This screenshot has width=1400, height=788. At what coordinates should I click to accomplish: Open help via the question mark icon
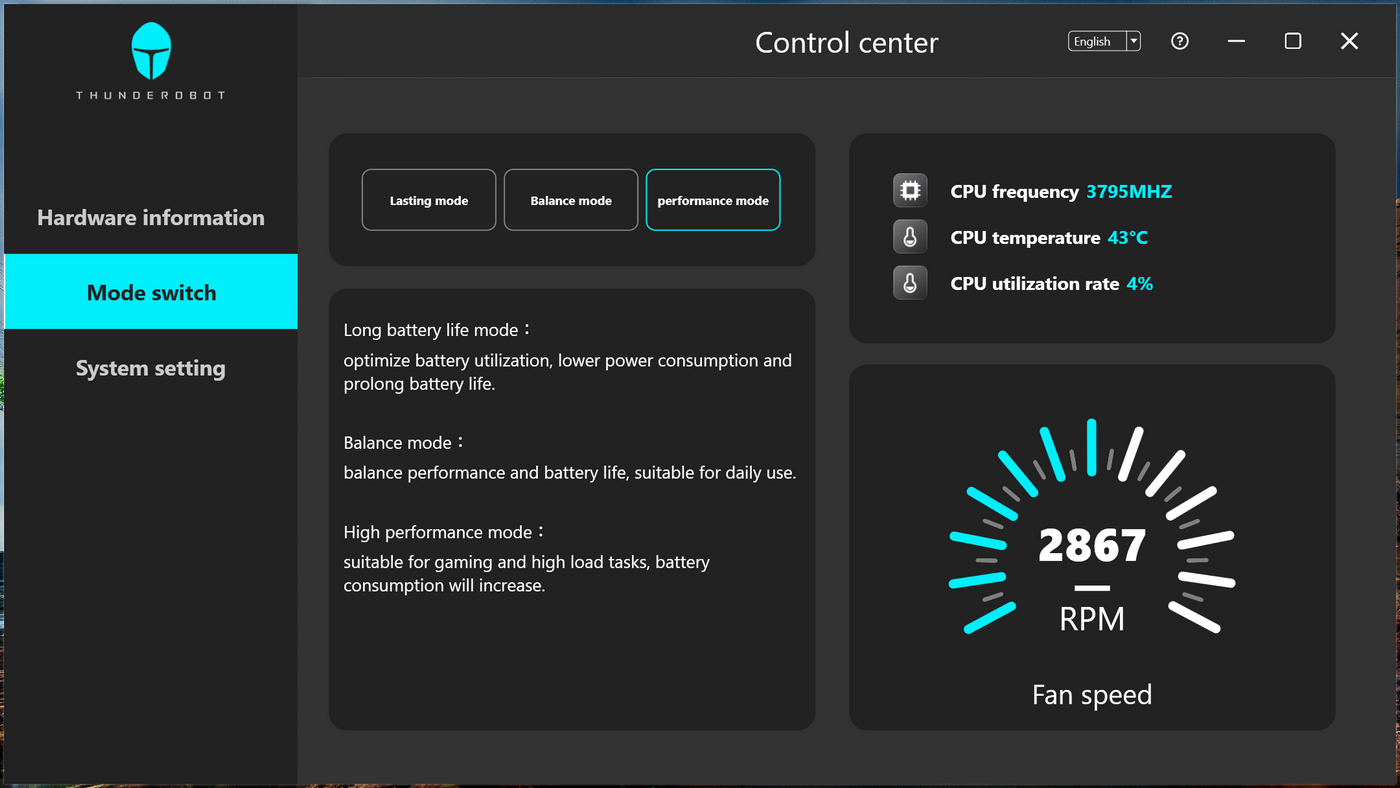[1180, 41]
